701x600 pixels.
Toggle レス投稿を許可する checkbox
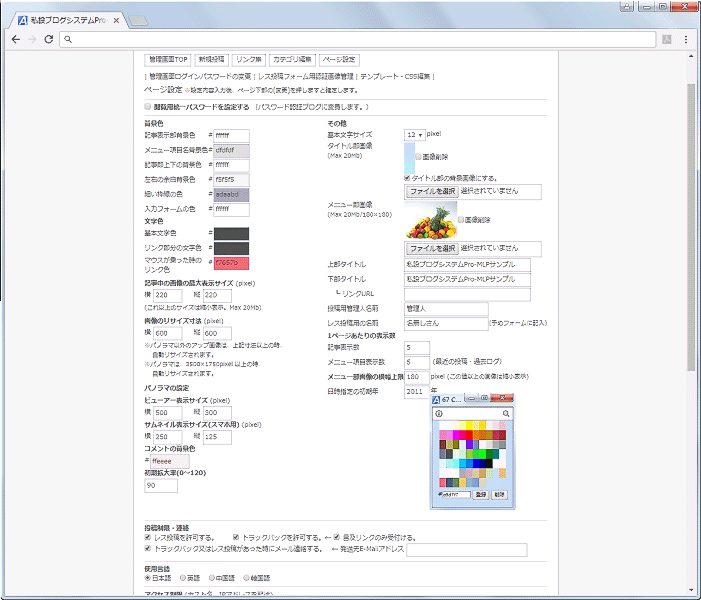point(148,537)
